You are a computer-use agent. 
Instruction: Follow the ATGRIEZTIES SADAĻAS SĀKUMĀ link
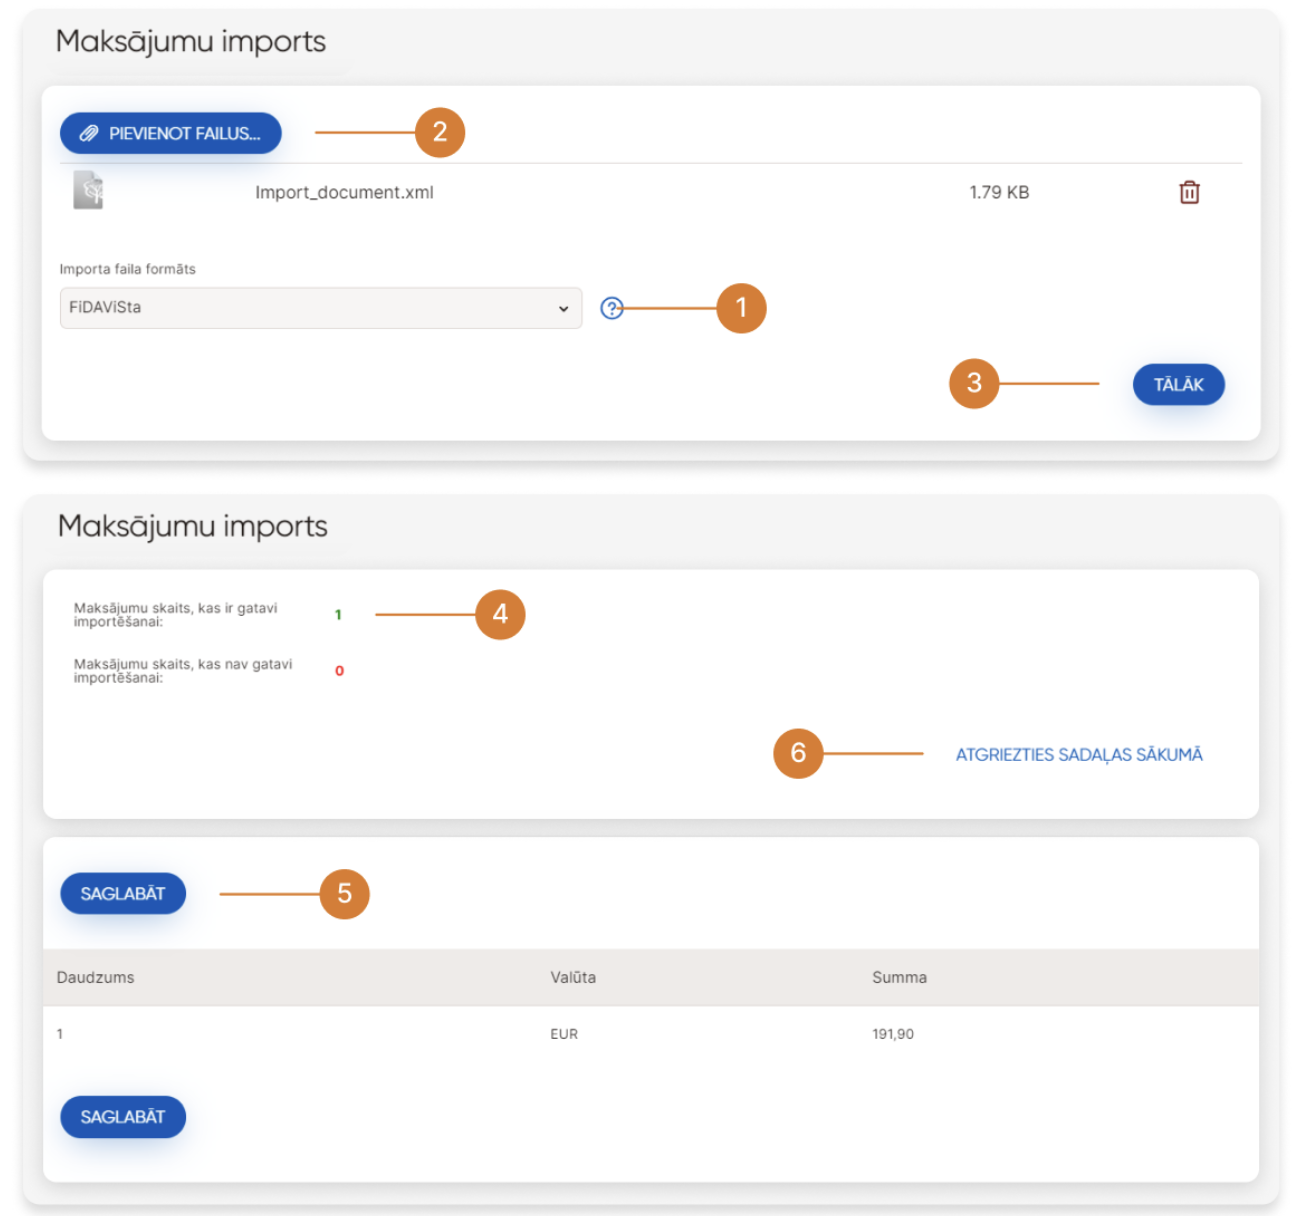pos(1078,755)
